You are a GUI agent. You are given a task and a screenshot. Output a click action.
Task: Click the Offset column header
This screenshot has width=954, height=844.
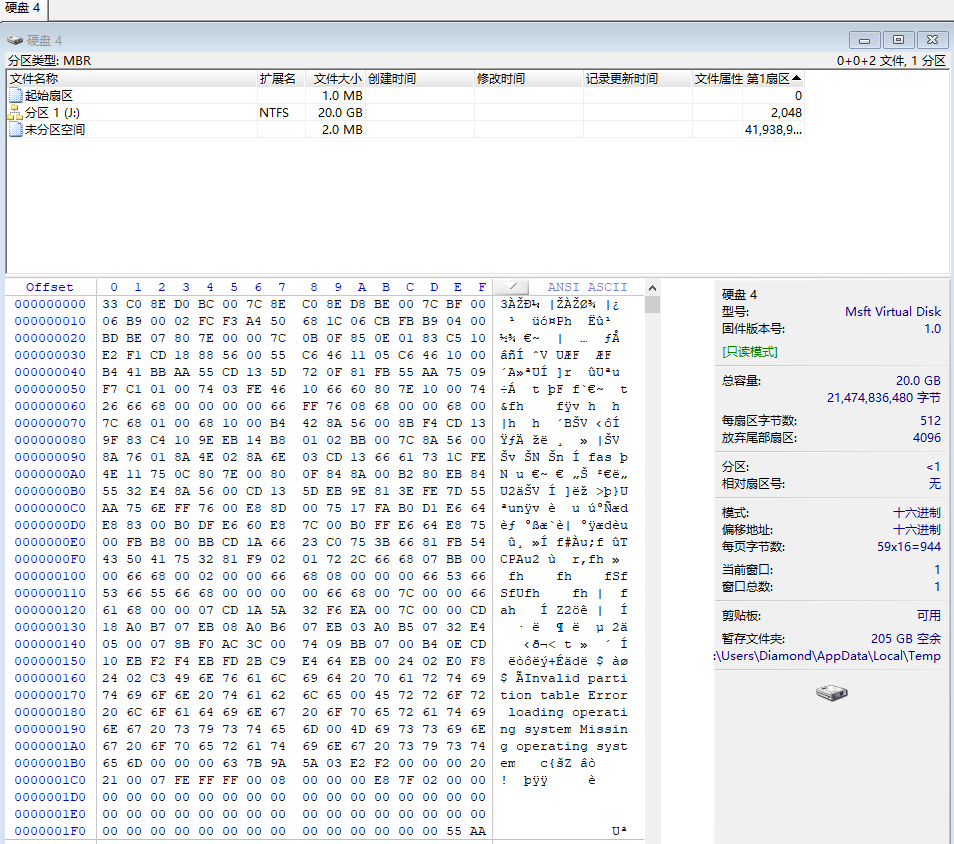click(x=50, y=287)
